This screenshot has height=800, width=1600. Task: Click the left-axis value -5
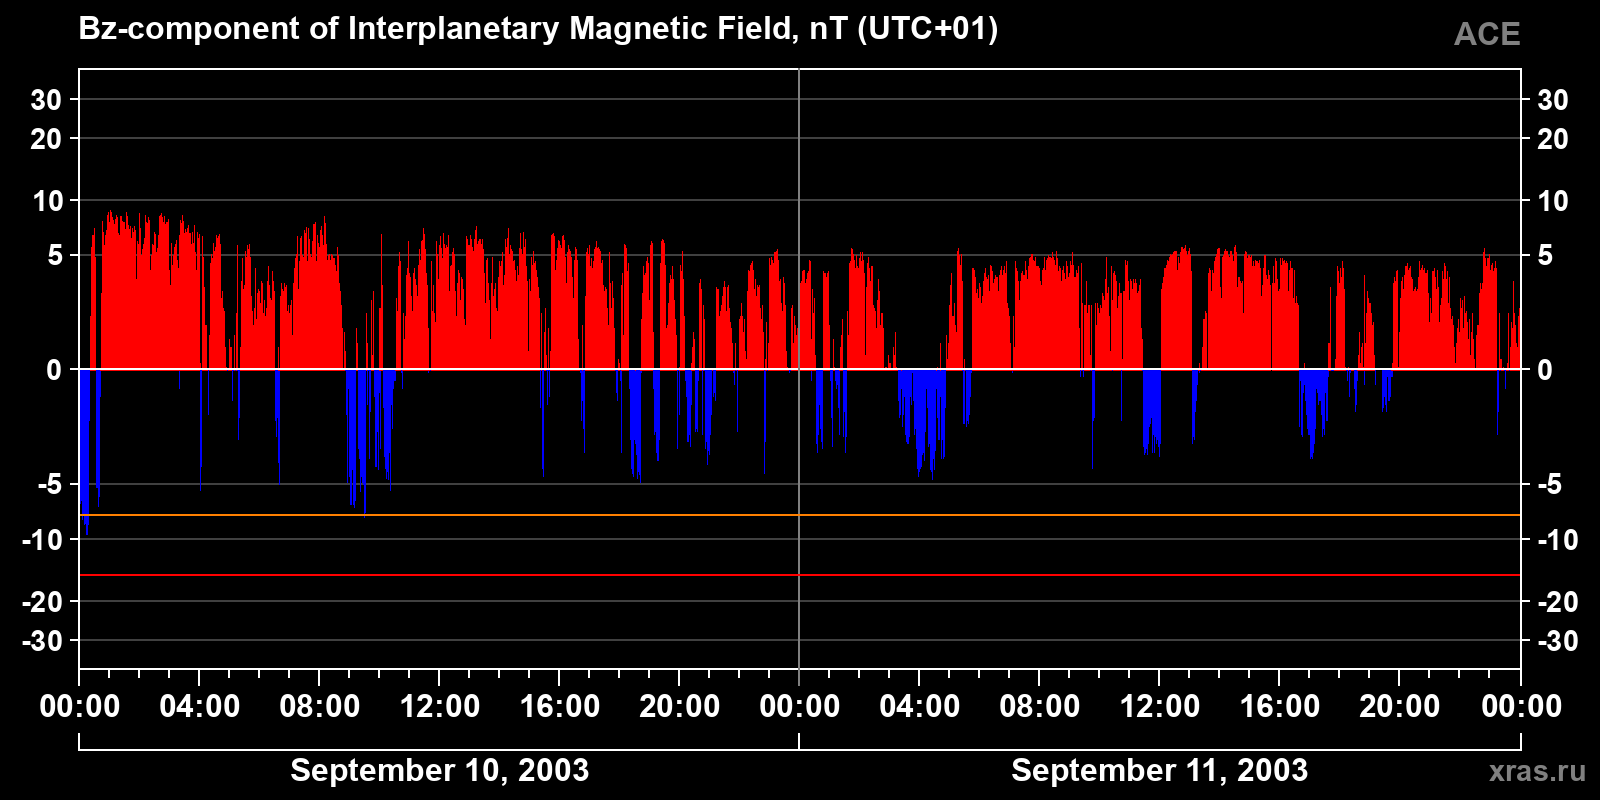point(50,485)
